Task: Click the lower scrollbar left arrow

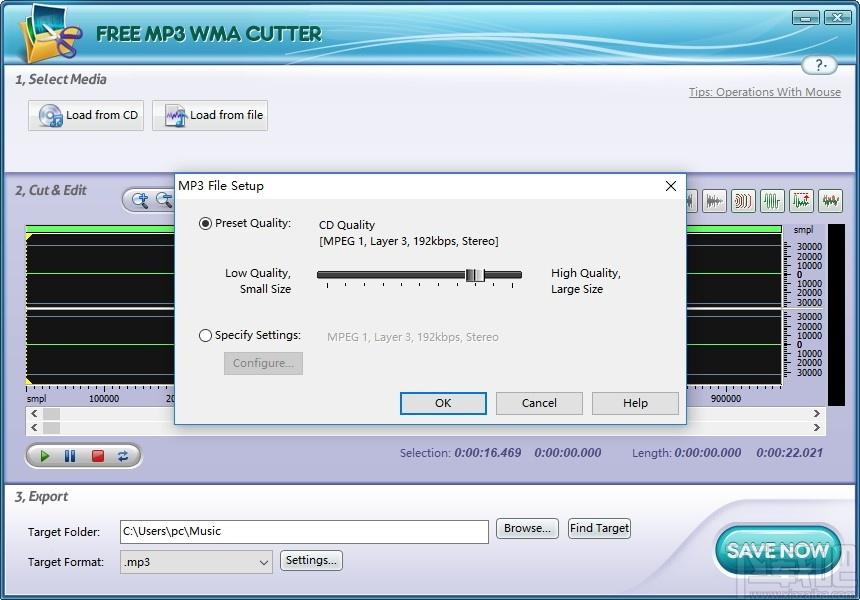Action: pyautogui.click(x=35, y=427)
